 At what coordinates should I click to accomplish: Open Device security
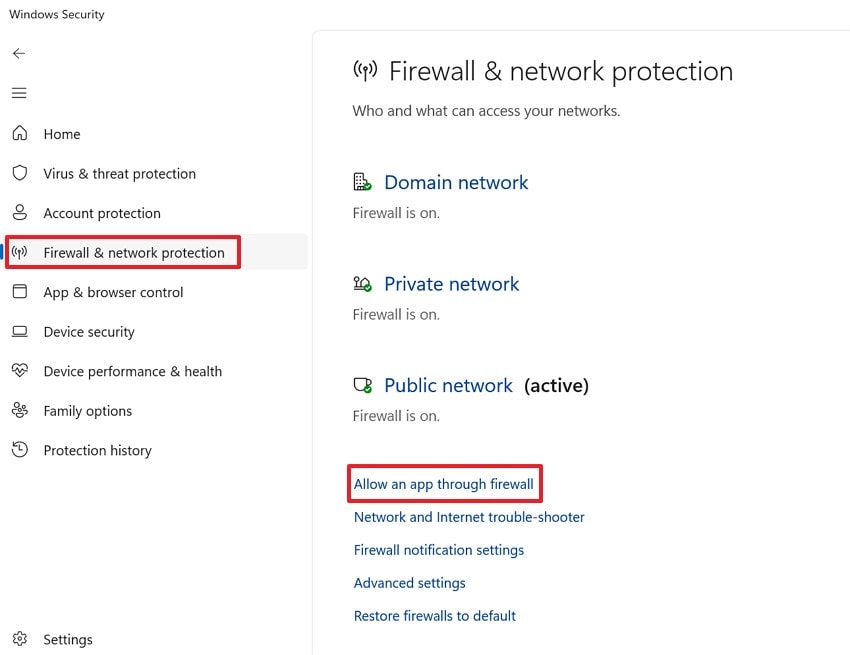89,331
